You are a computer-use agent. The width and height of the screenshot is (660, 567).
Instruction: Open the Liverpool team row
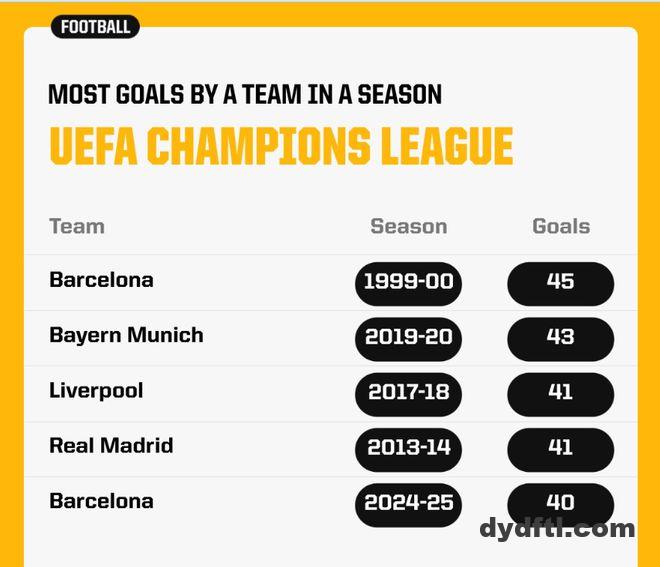96,390
